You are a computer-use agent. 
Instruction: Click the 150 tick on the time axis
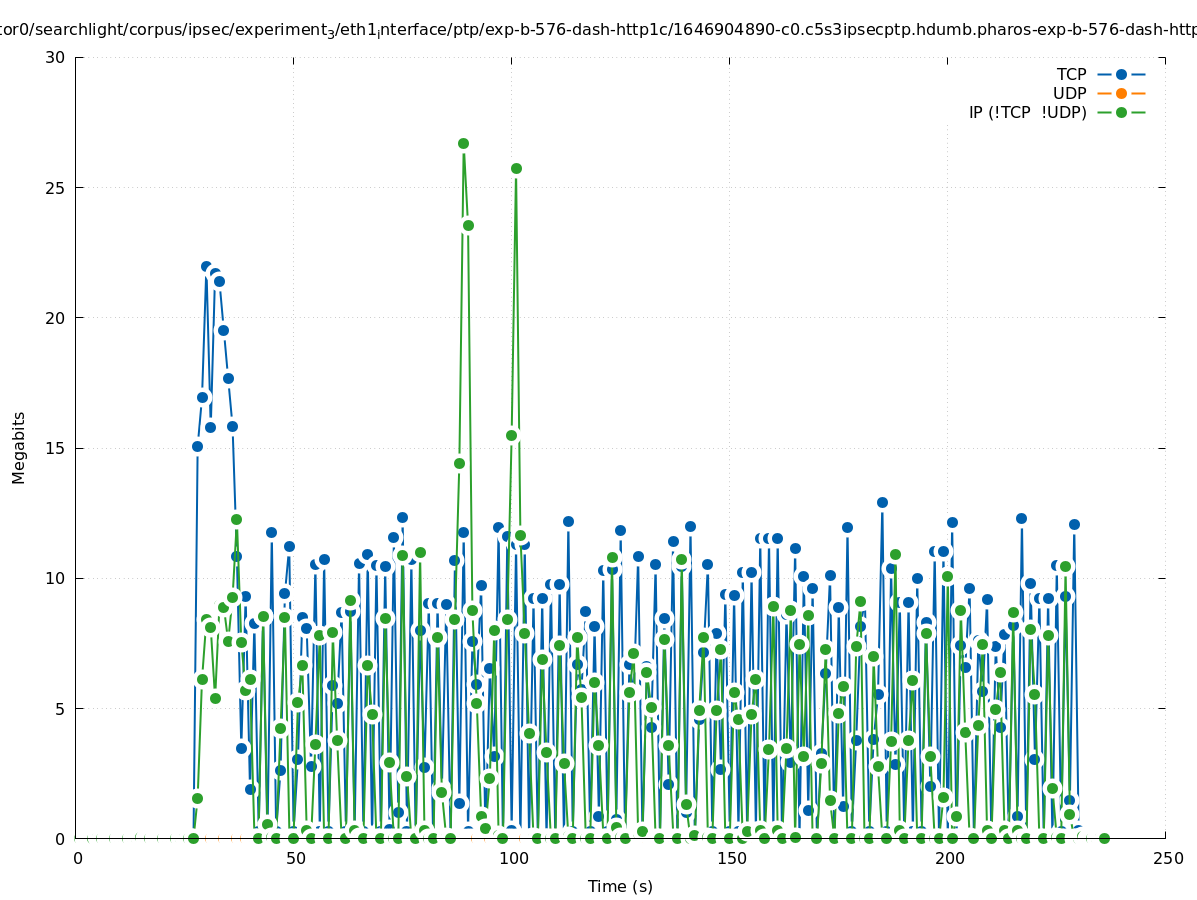pyautogui.click(x=731, y=858)
